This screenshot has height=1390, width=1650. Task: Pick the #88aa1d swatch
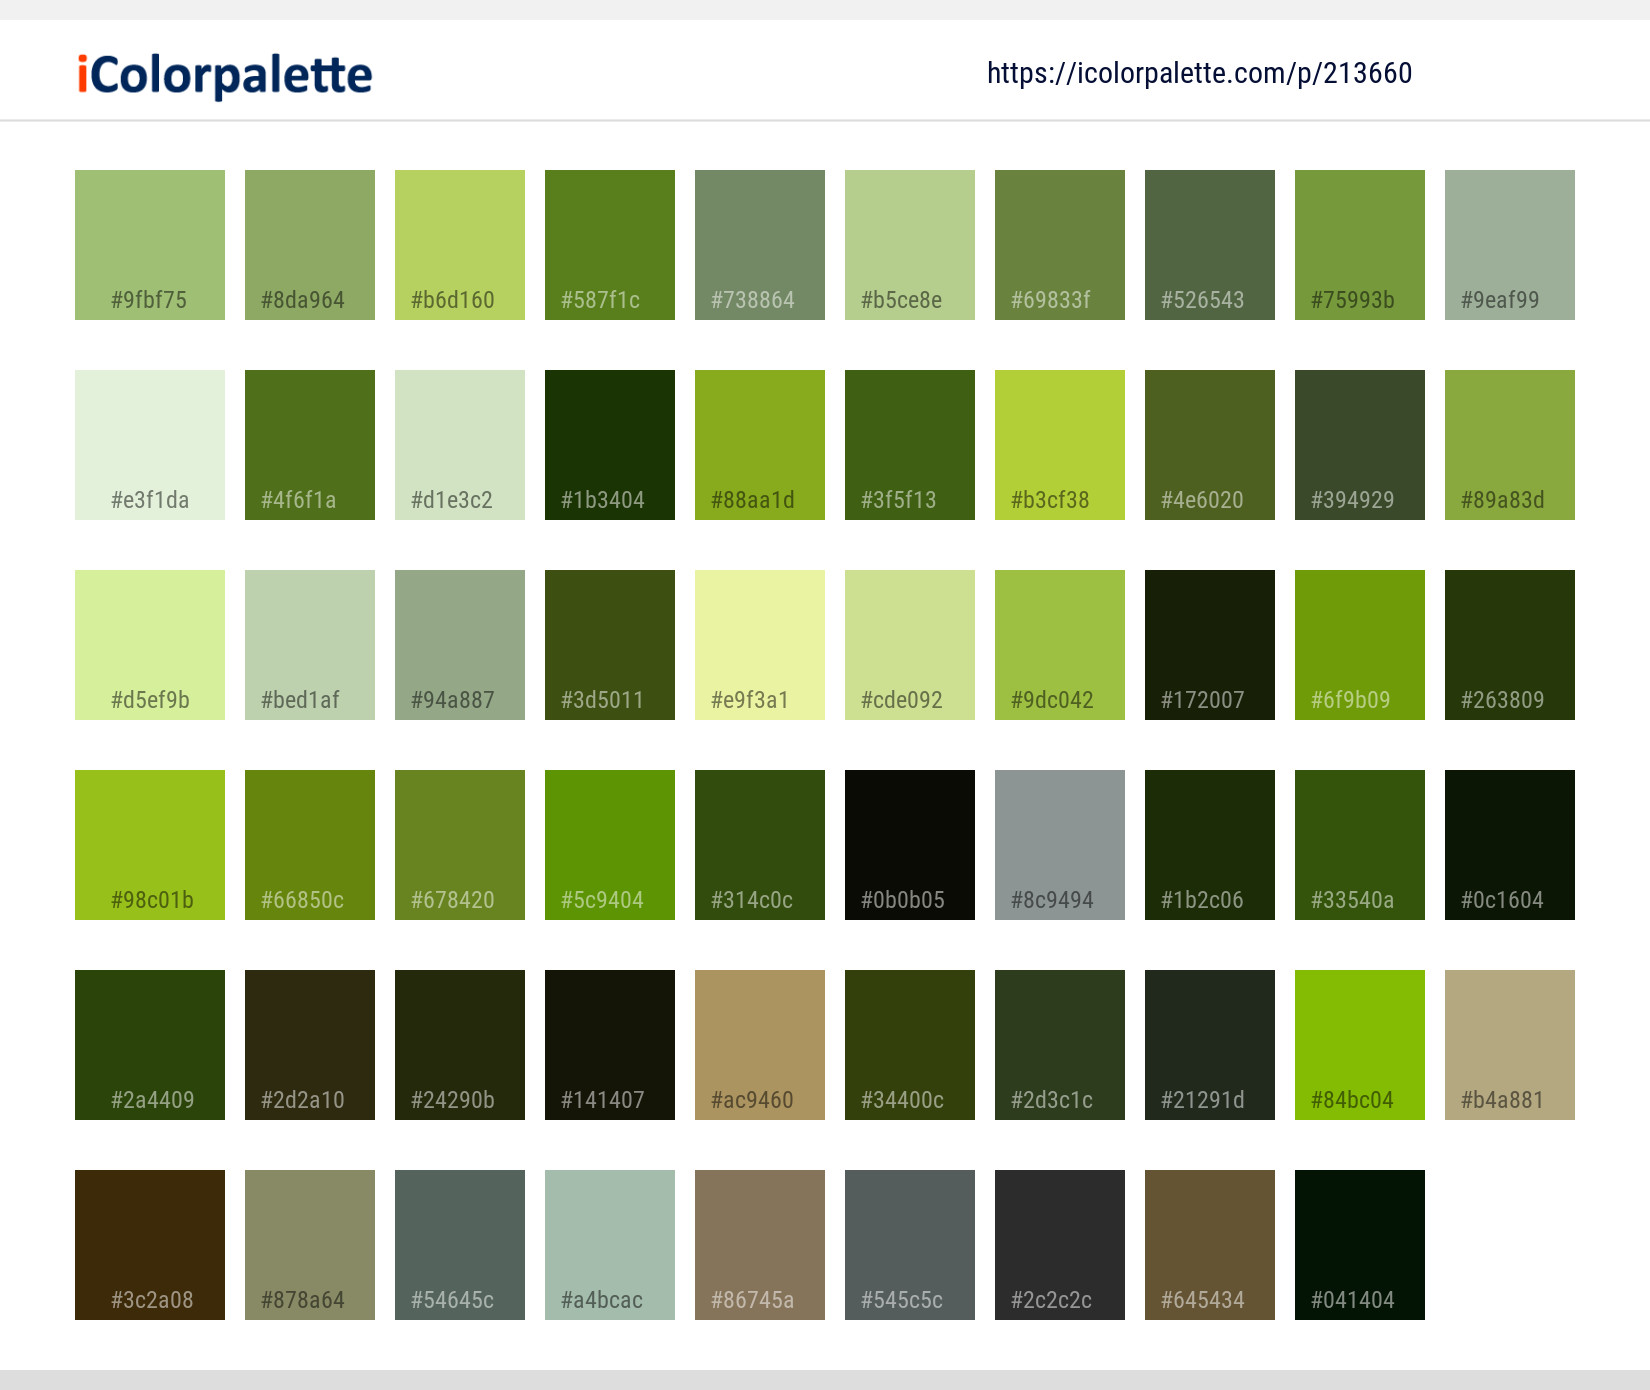pos(760,445)
